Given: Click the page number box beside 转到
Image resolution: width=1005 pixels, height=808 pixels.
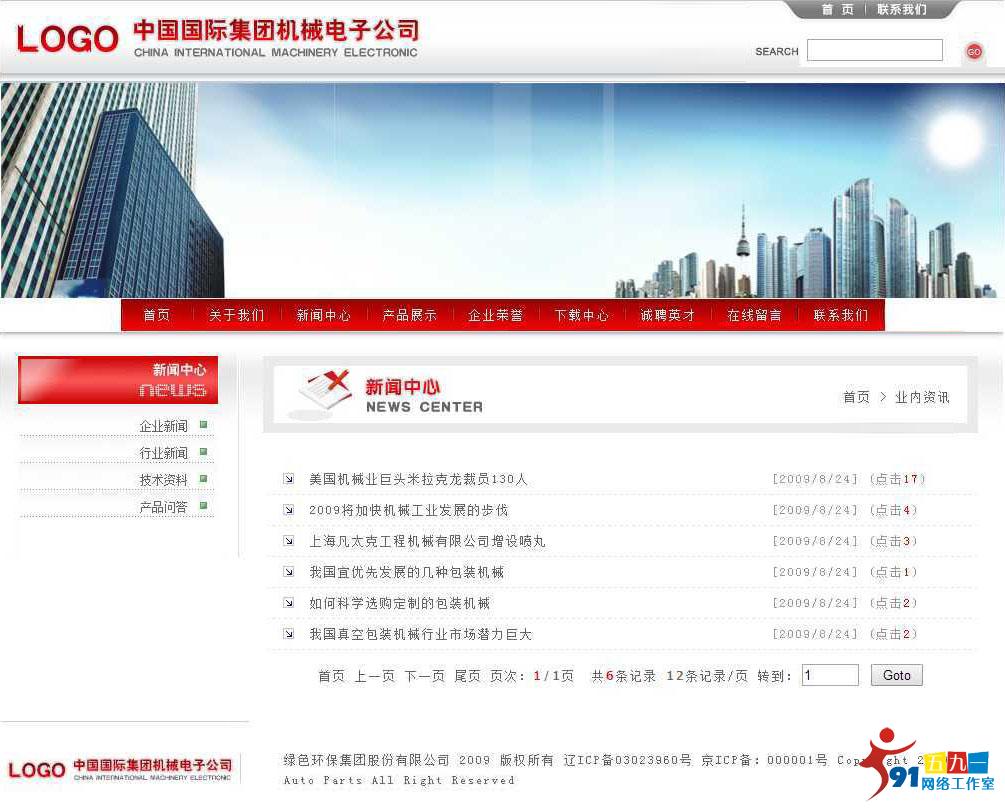Looking at the screenshot, I should [829, 675].
